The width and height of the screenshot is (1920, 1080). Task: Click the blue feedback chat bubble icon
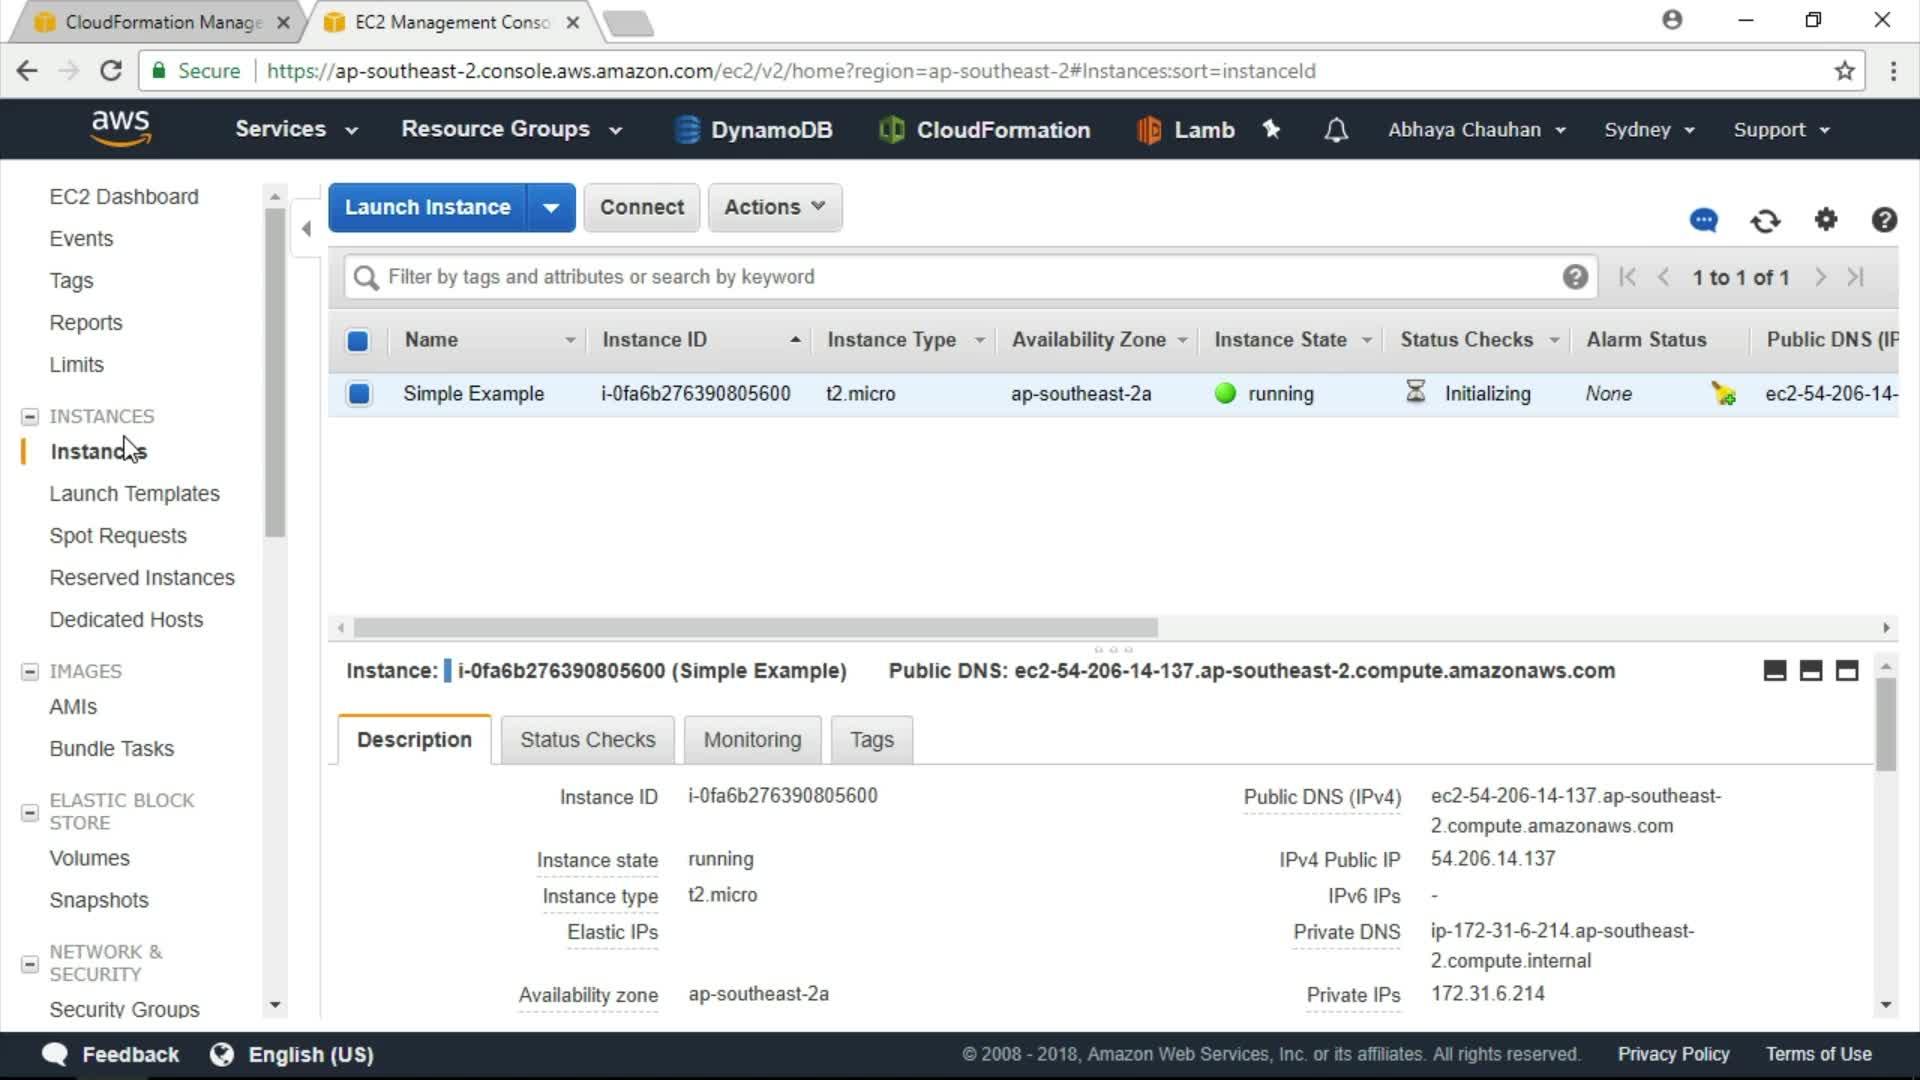point(1704,220)
